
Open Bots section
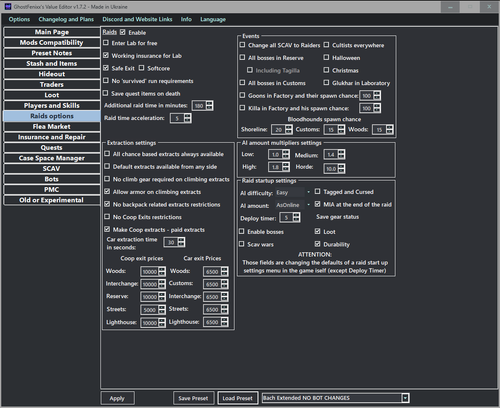coord(52,179)
